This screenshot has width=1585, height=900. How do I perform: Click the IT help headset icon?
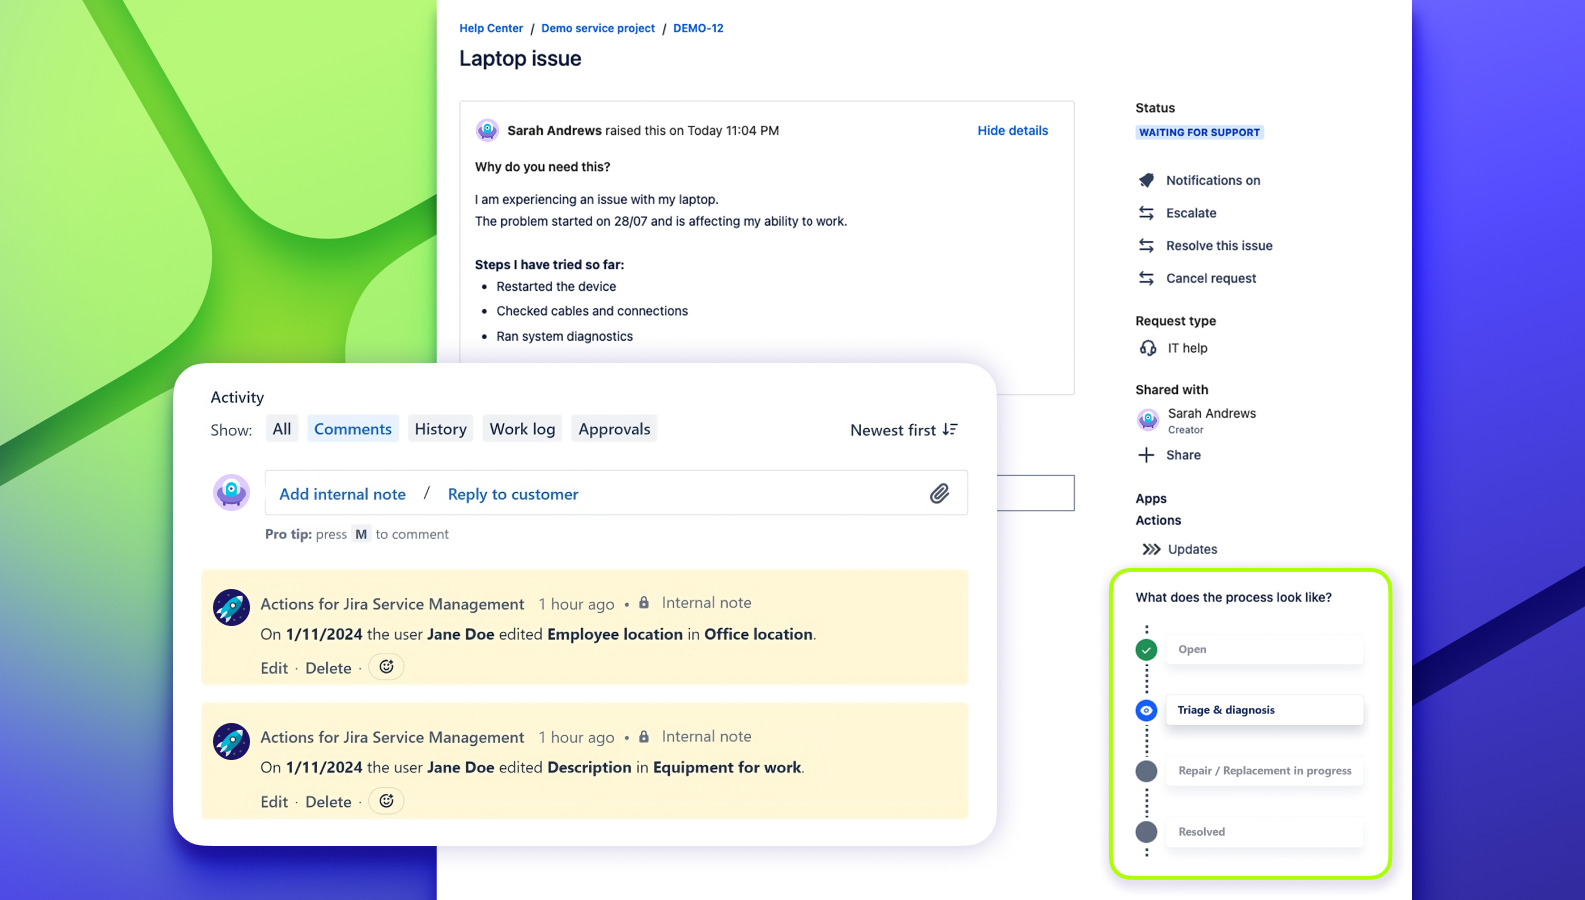tap(1148, 348)
